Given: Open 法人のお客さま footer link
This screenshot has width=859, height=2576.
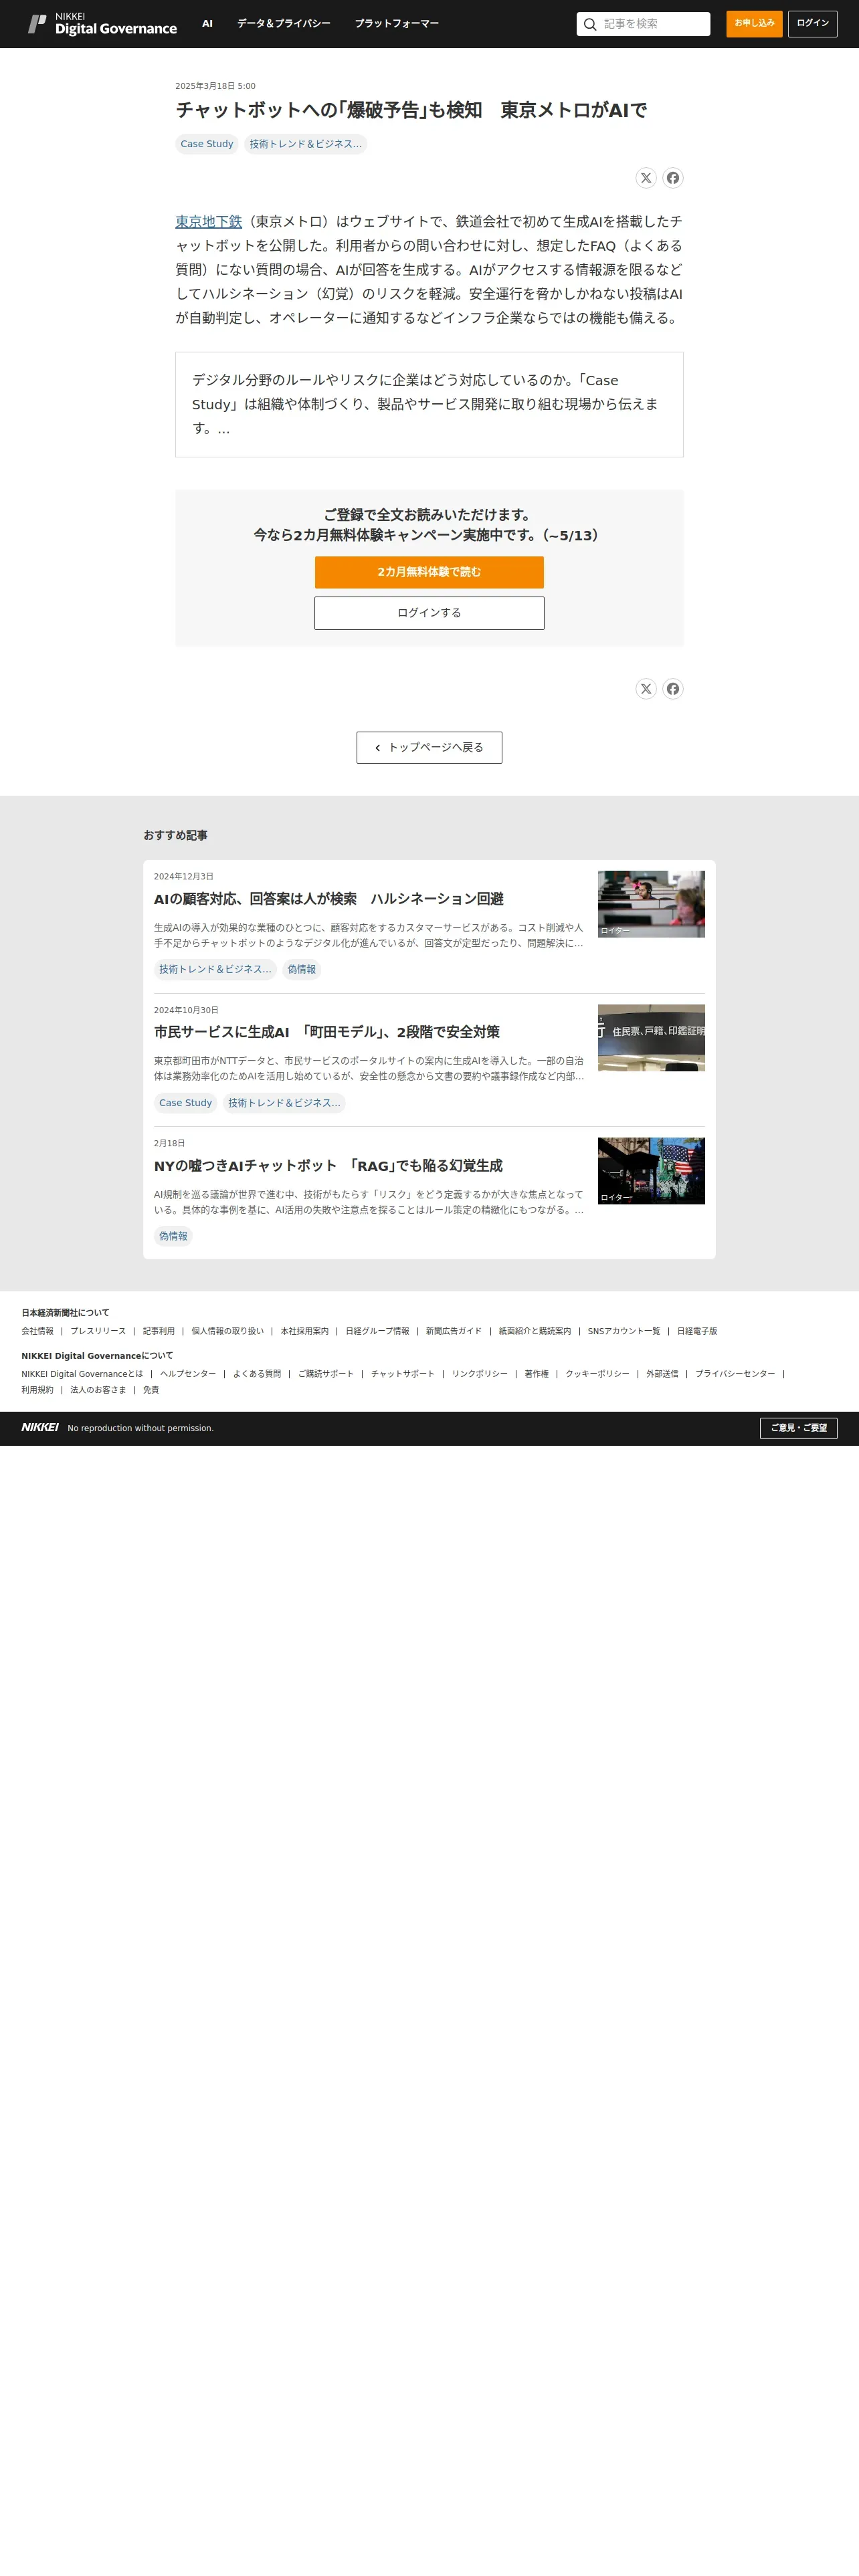Looking at the screenshot, I should click(98, 1390).
